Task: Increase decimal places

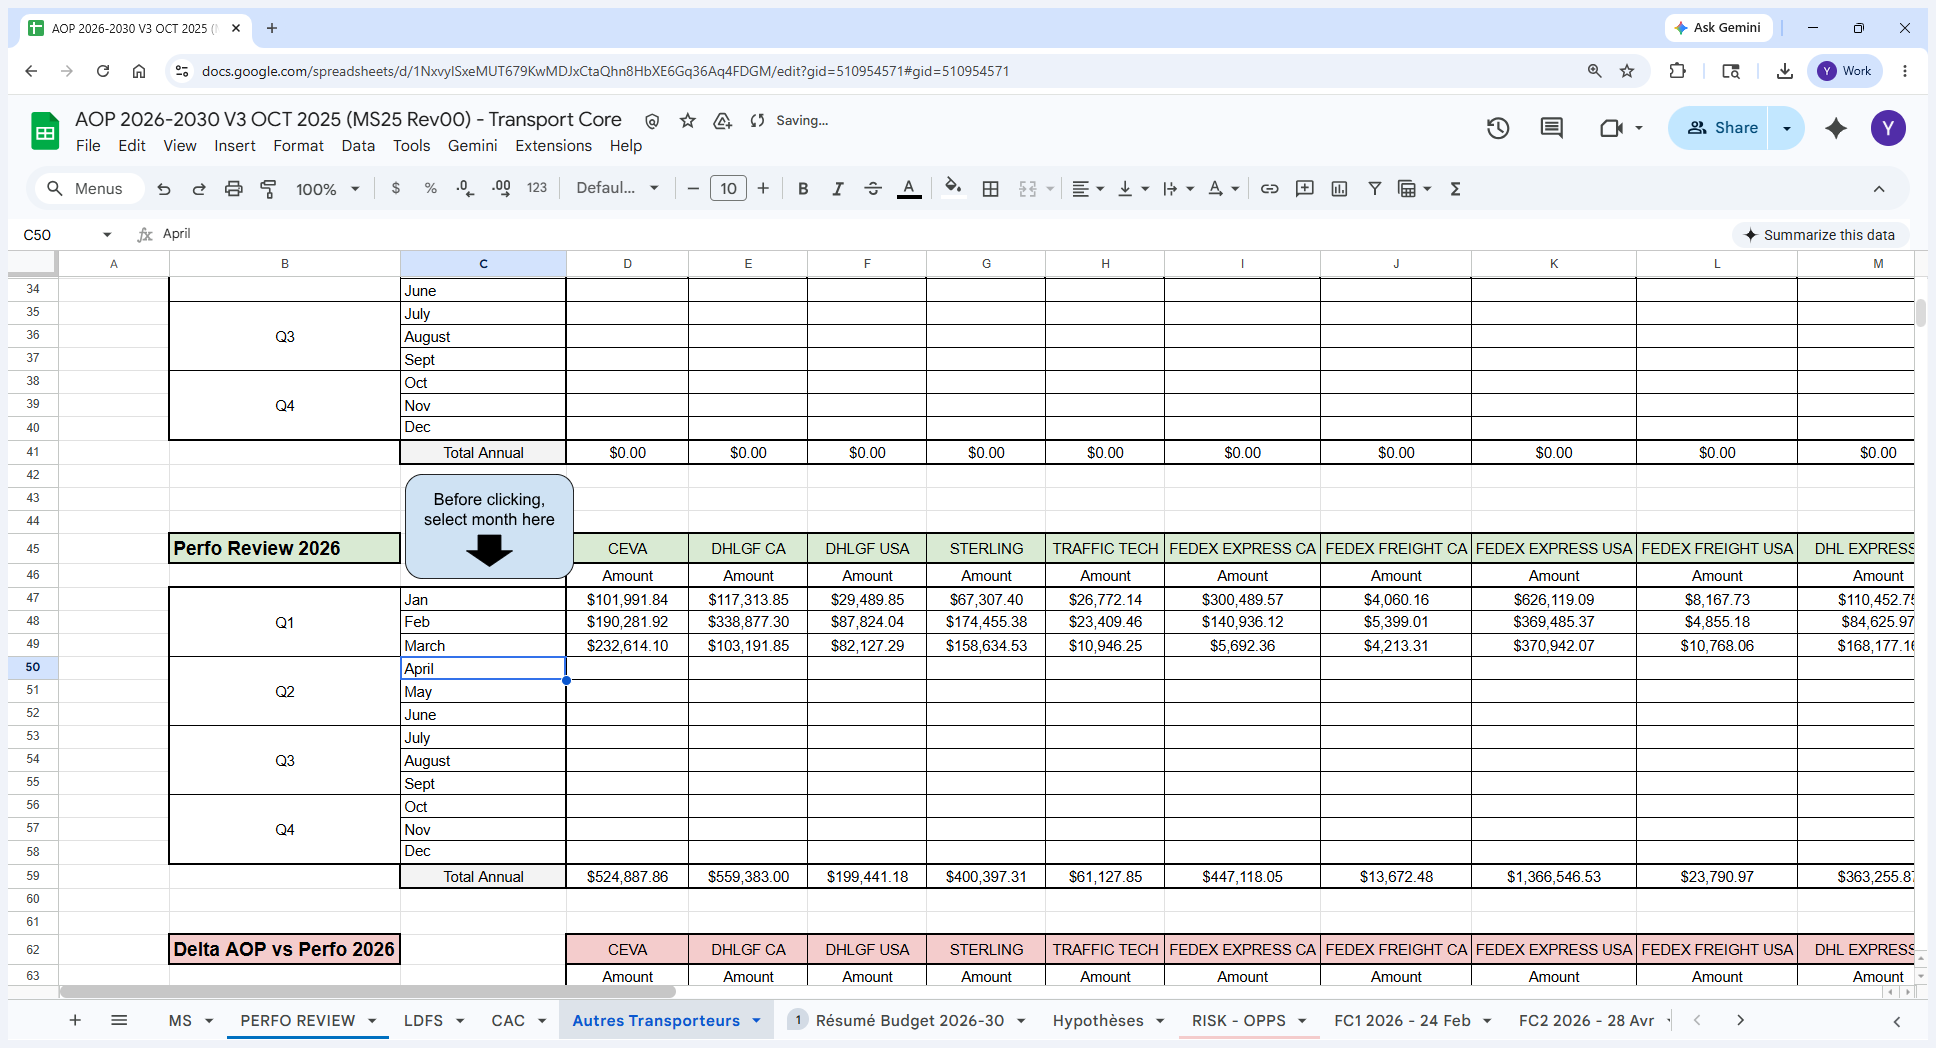Action: pos(501,188)
